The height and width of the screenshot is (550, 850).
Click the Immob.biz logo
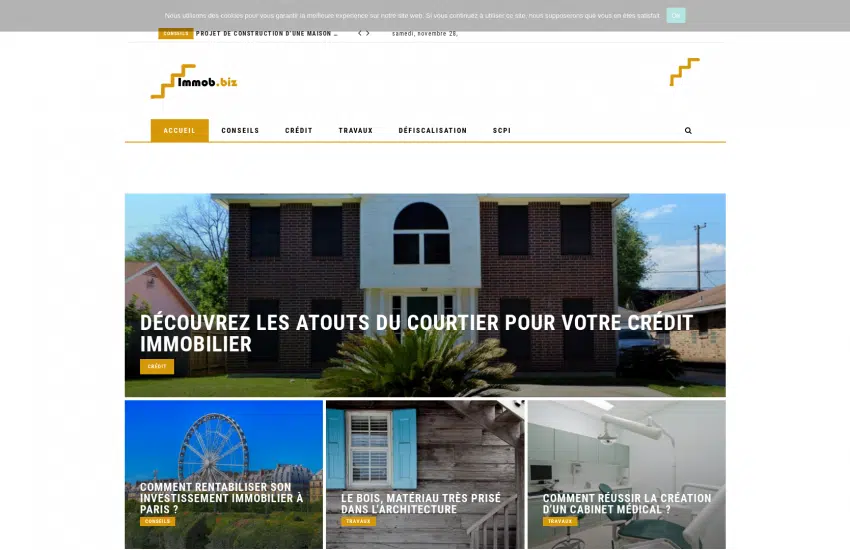point(194,81)
